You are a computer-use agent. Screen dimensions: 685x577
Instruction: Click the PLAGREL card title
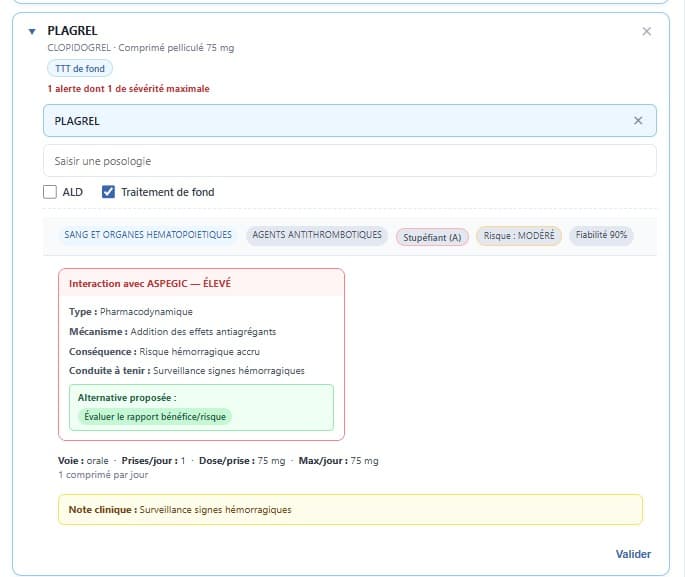[73, 31]
